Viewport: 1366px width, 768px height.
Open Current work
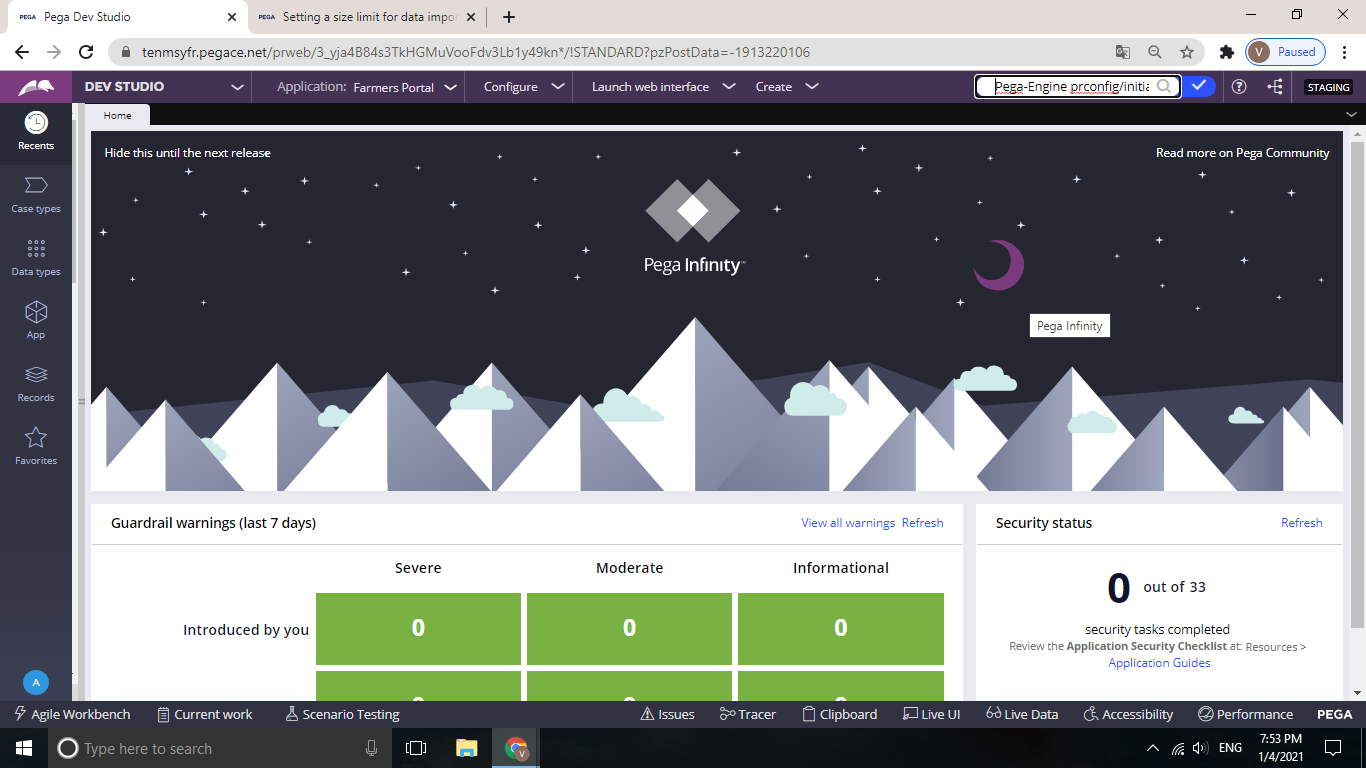205,714
